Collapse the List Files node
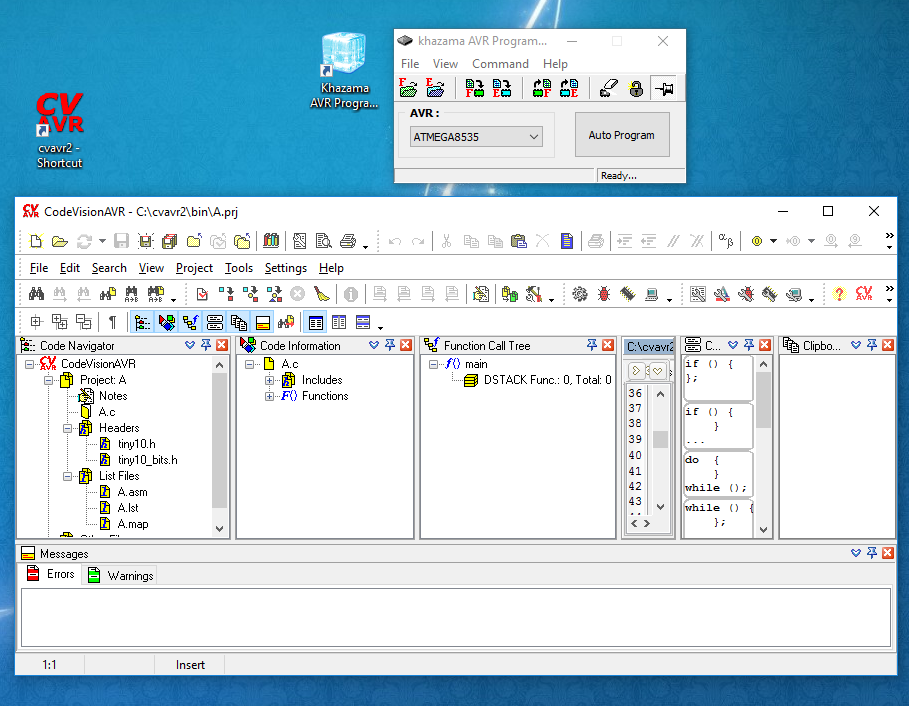Image resolution: width=909 pixels, height=706 pixels. (67, 476)
